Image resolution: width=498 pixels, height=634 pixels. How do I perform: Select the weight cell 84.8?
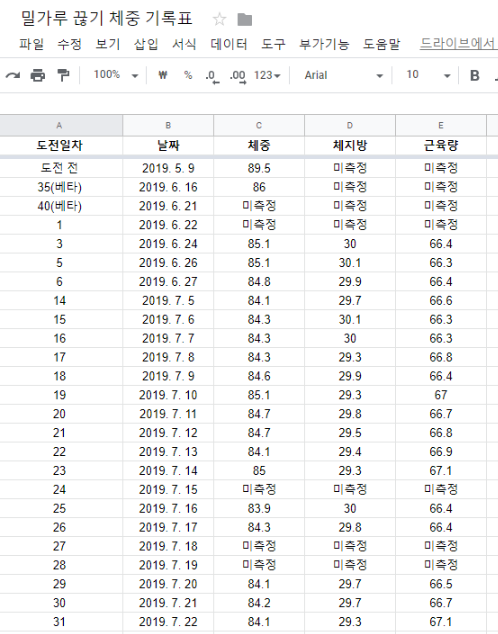point(259,282)
